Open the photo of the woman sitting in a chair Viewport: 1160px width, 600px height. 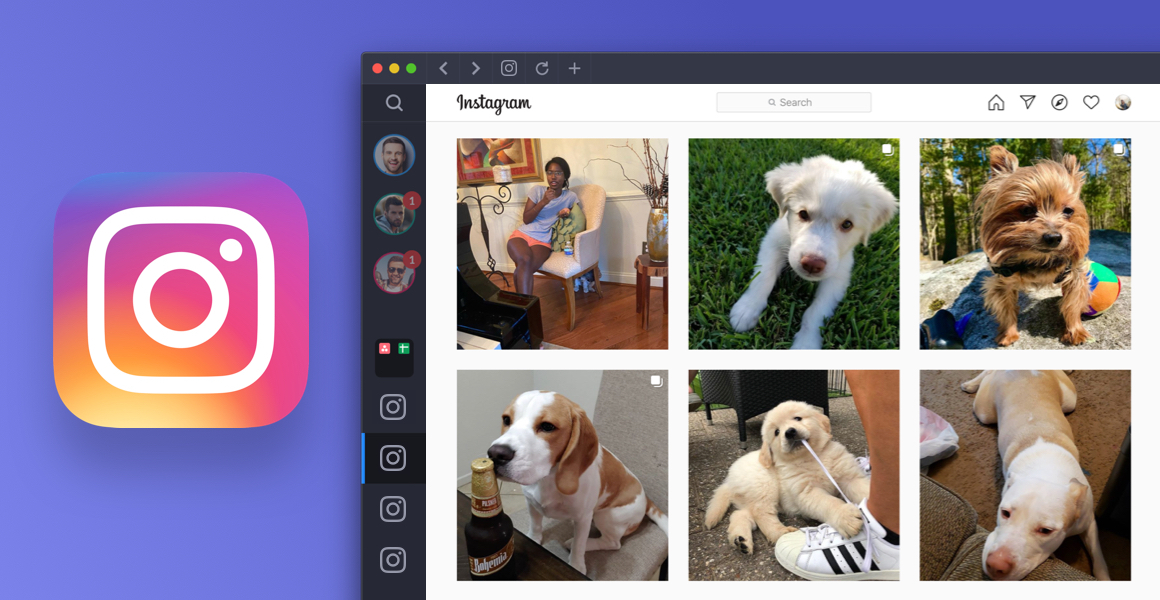tap(562, 243)
